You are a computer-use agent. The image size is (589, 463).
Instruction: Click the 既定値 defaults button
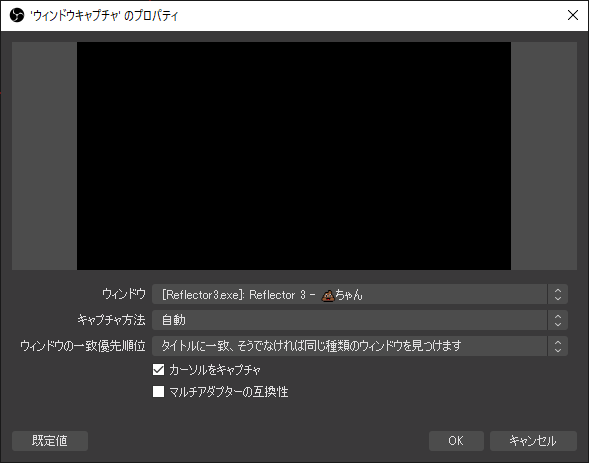pyautogui.click(x=50, y=441)
